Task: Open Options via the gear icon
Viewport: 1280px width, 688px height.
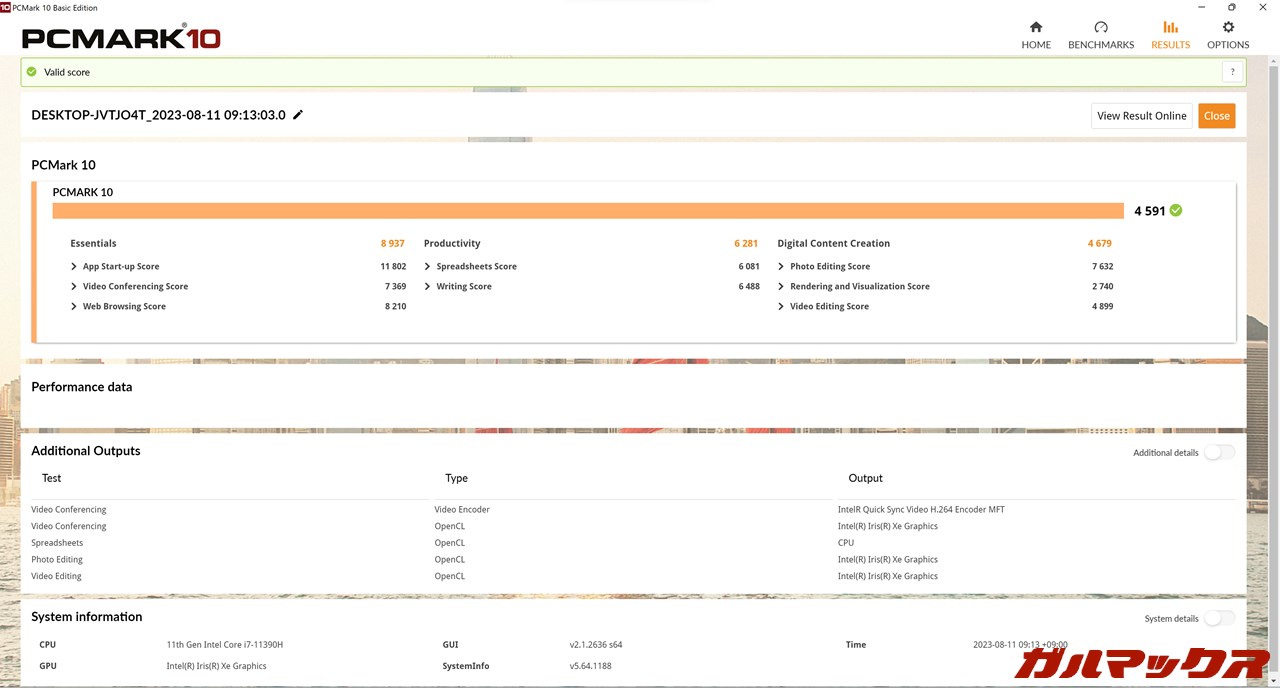Action: 1228,28
